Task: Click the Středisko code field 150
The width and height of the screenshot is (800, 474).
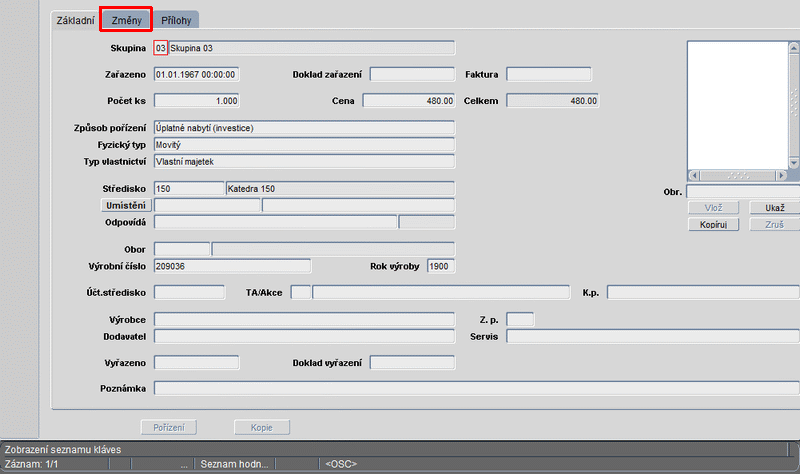Action: point(189,189)
